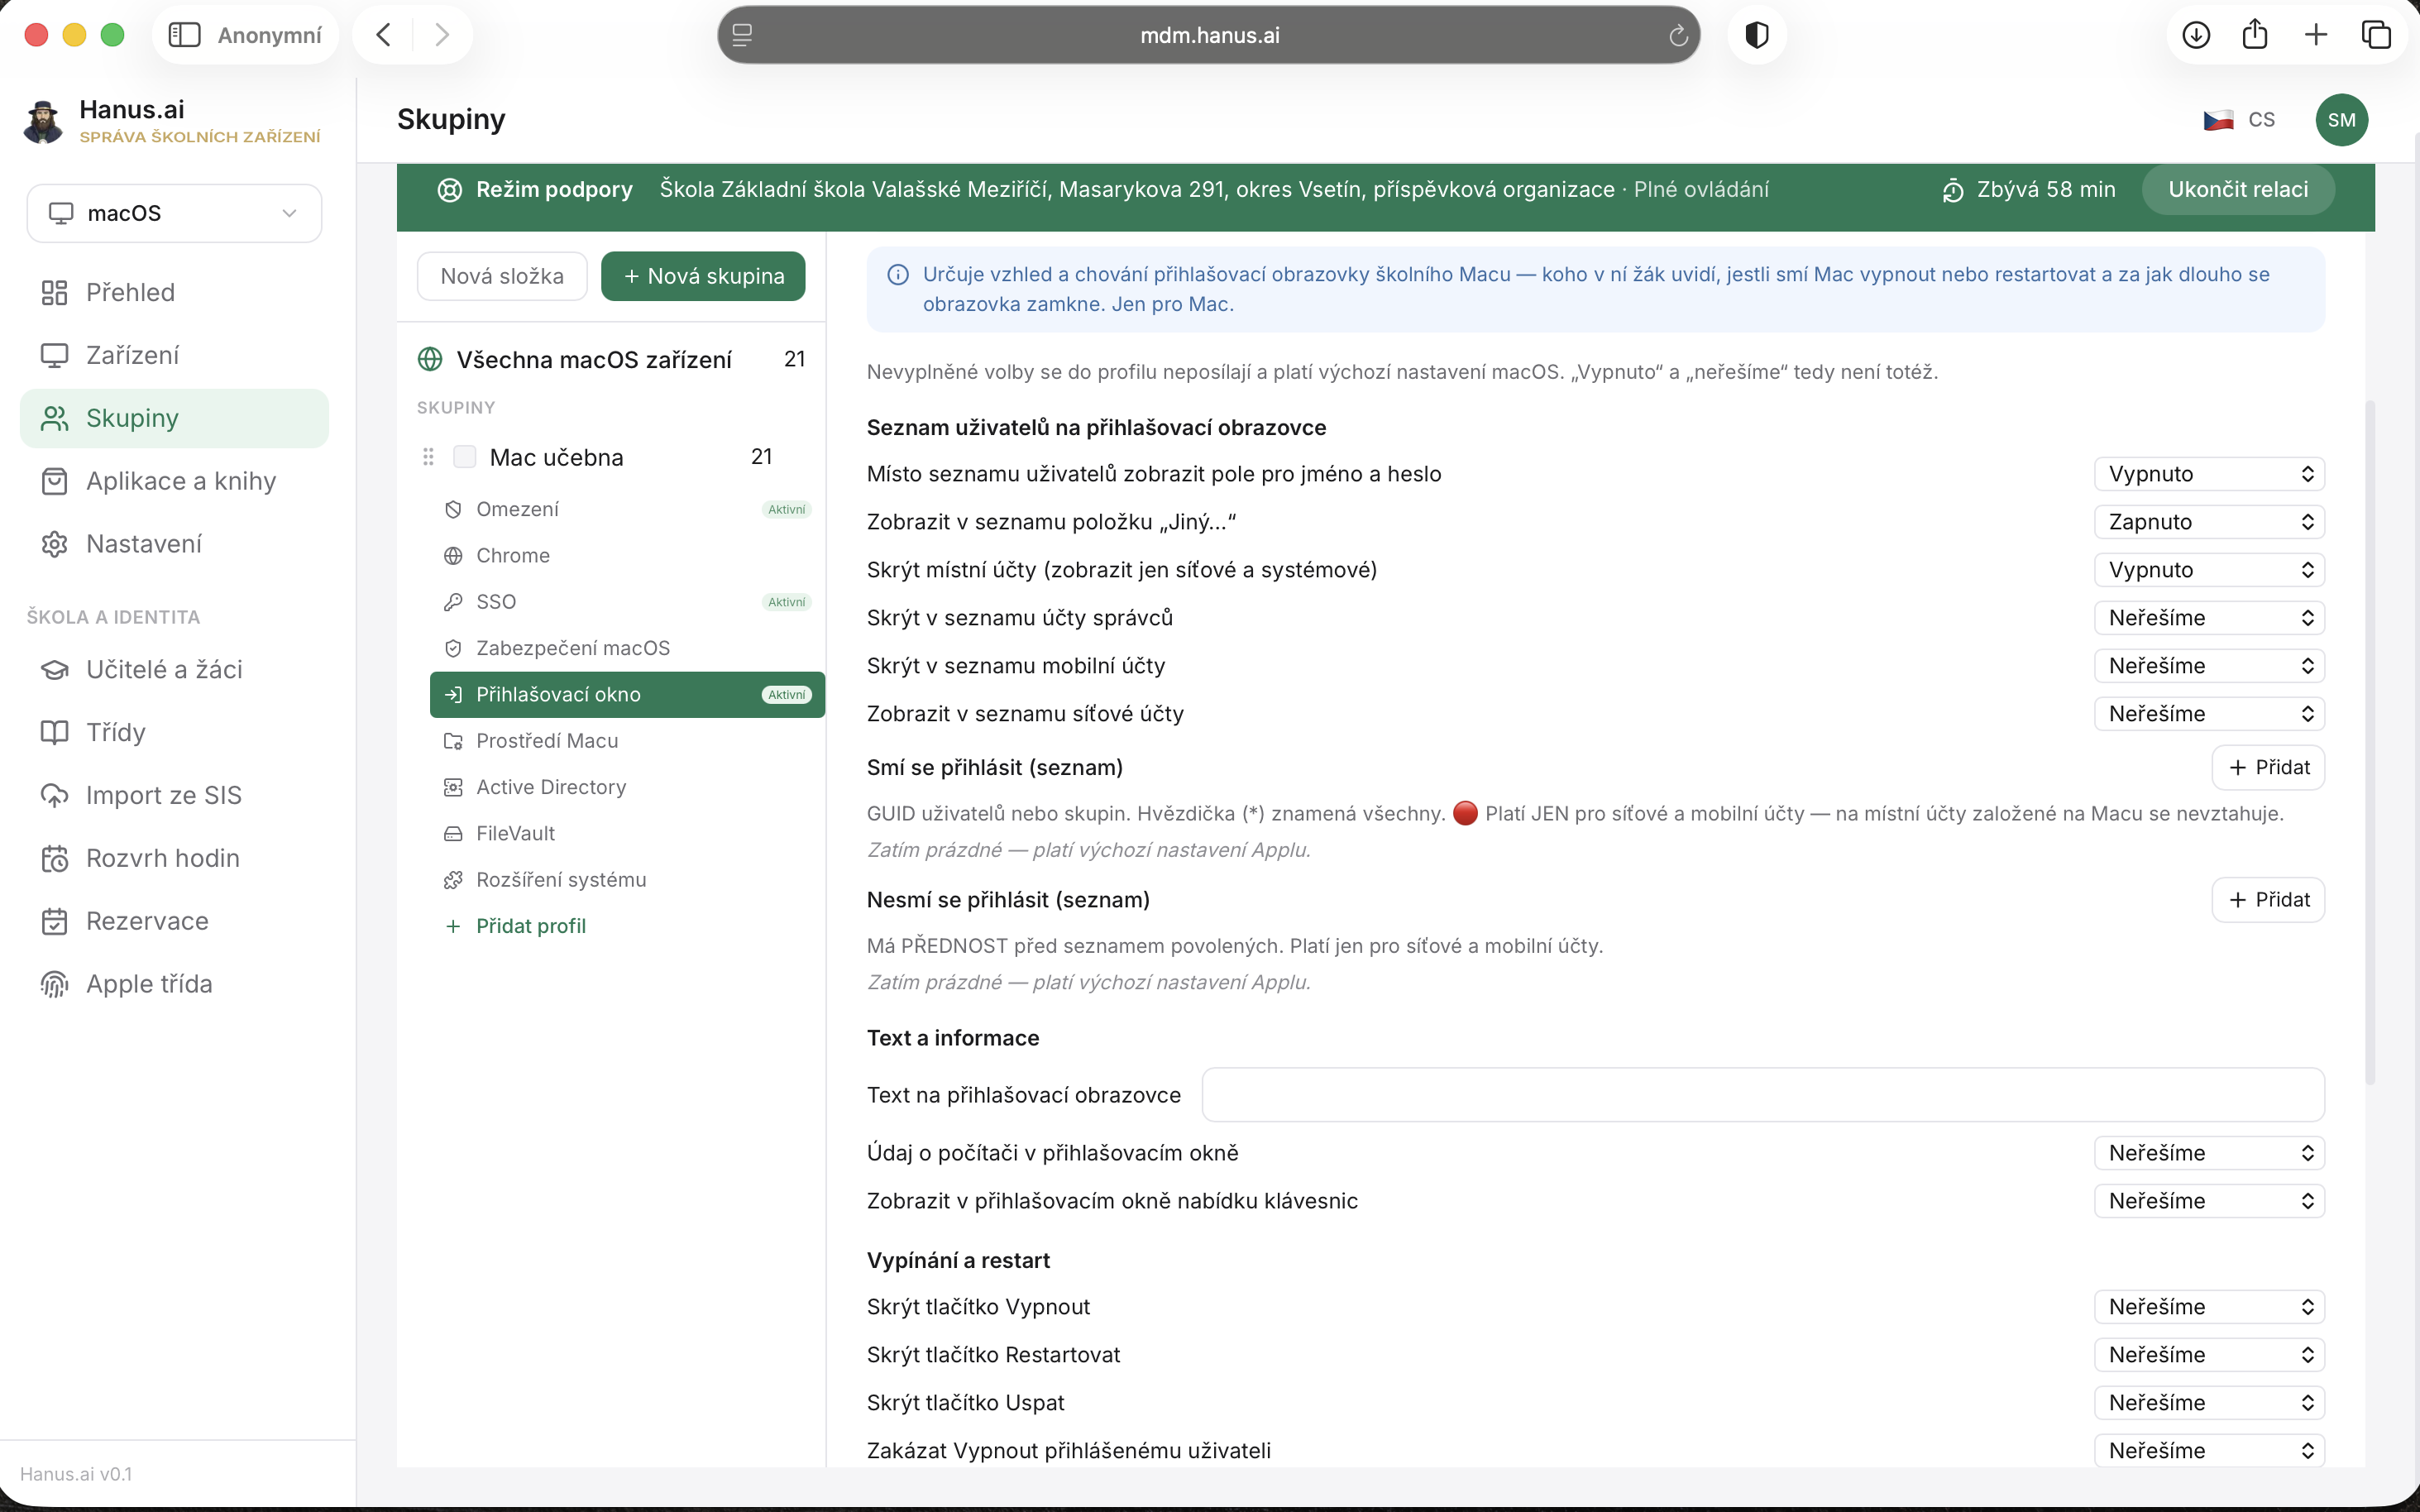Click the Hanus.ai logo avatar
This screenshot has height=1512, width=2420.
coord(43,121)
